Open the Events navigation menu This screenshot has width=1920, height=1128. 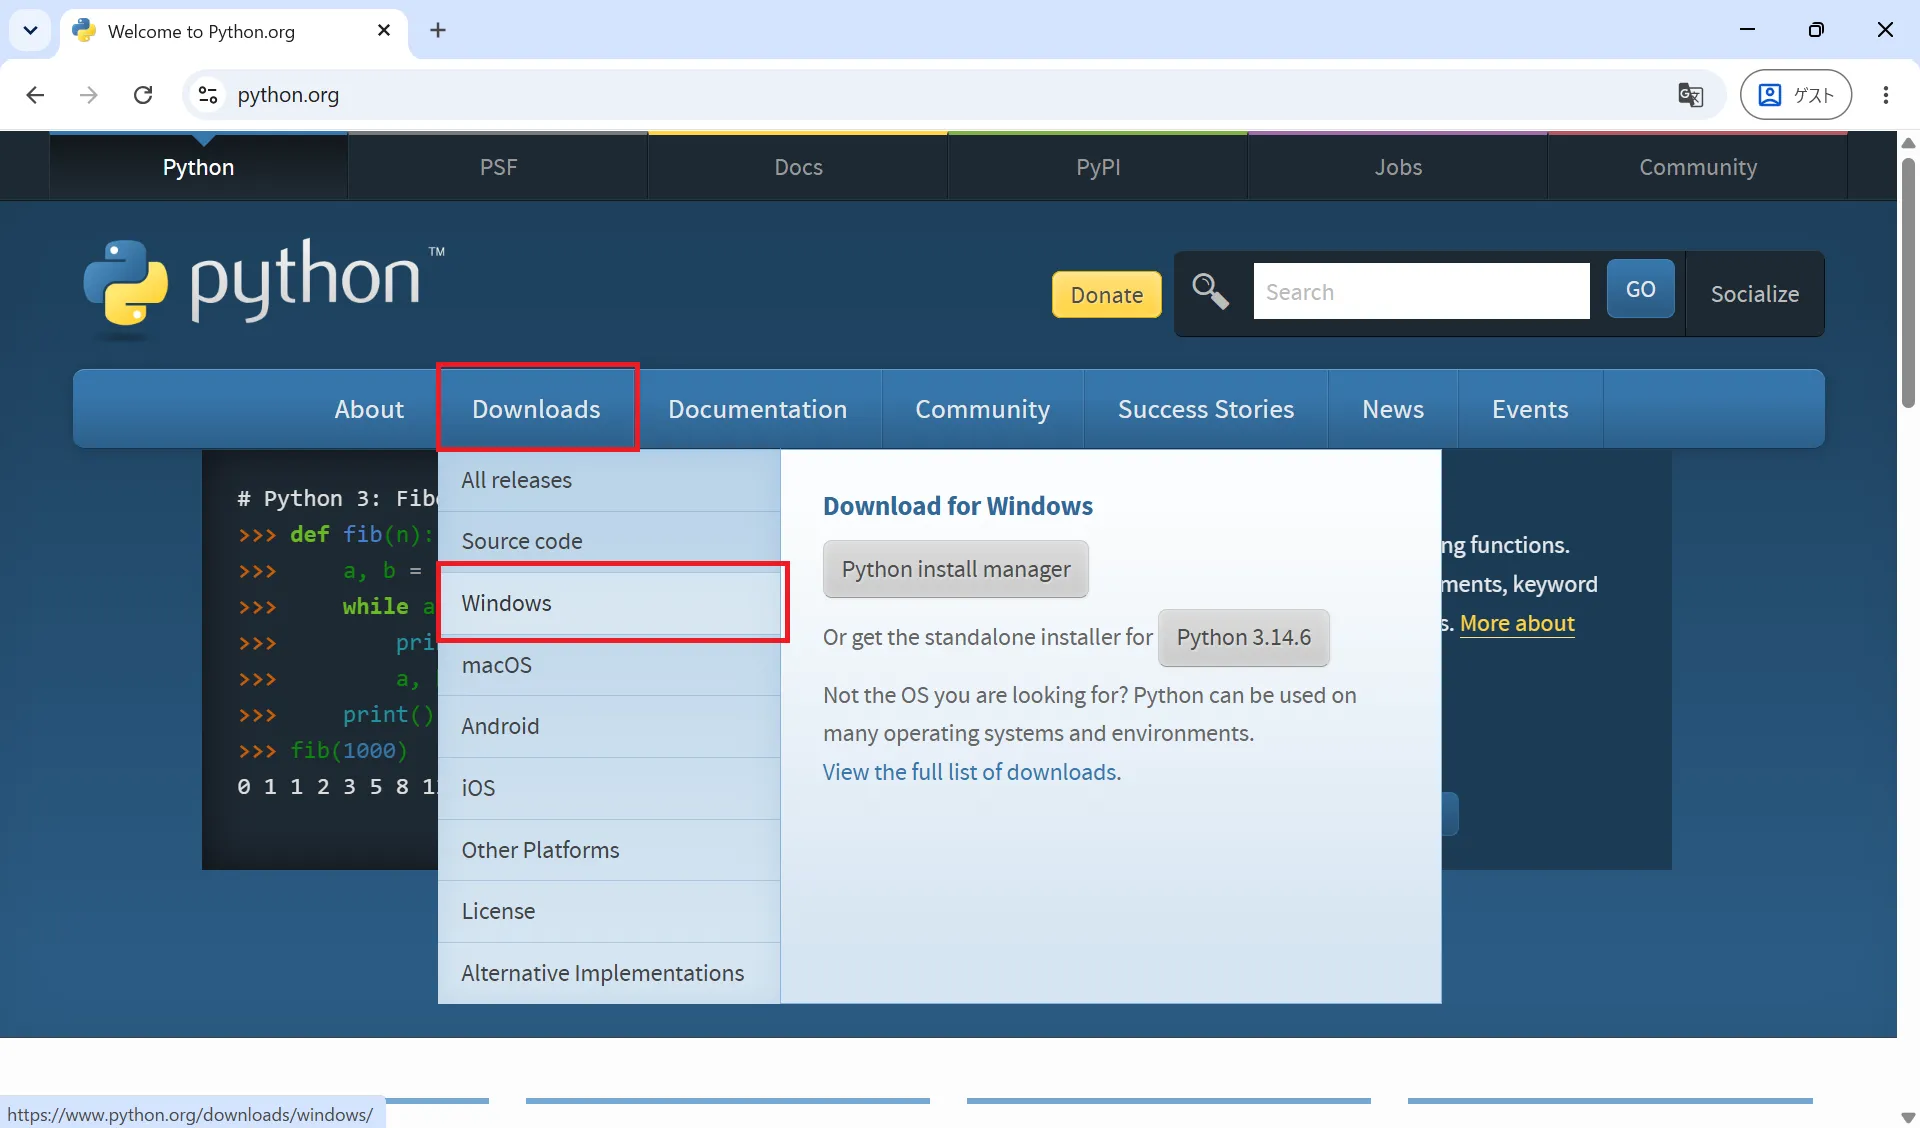(1530, 409)
